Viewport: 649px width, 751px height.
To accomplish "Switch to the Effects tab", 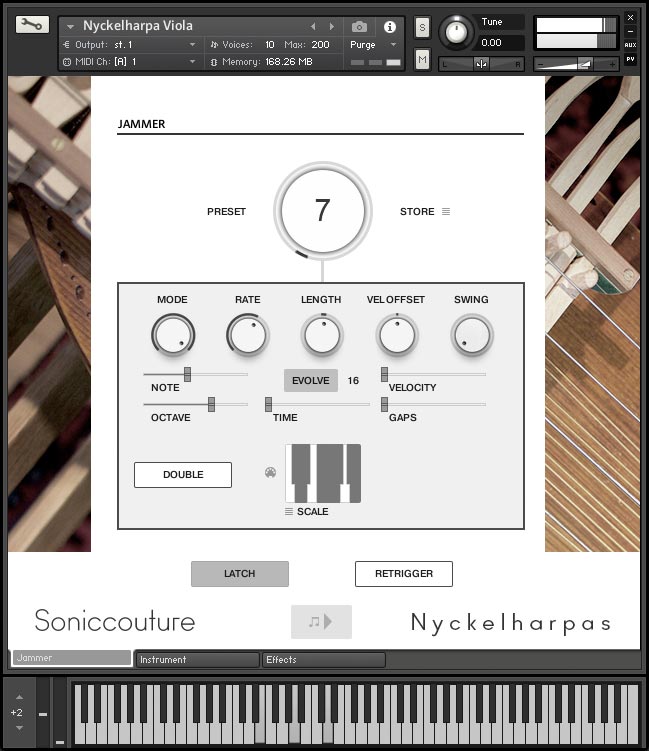I will (x=324, y=660).
